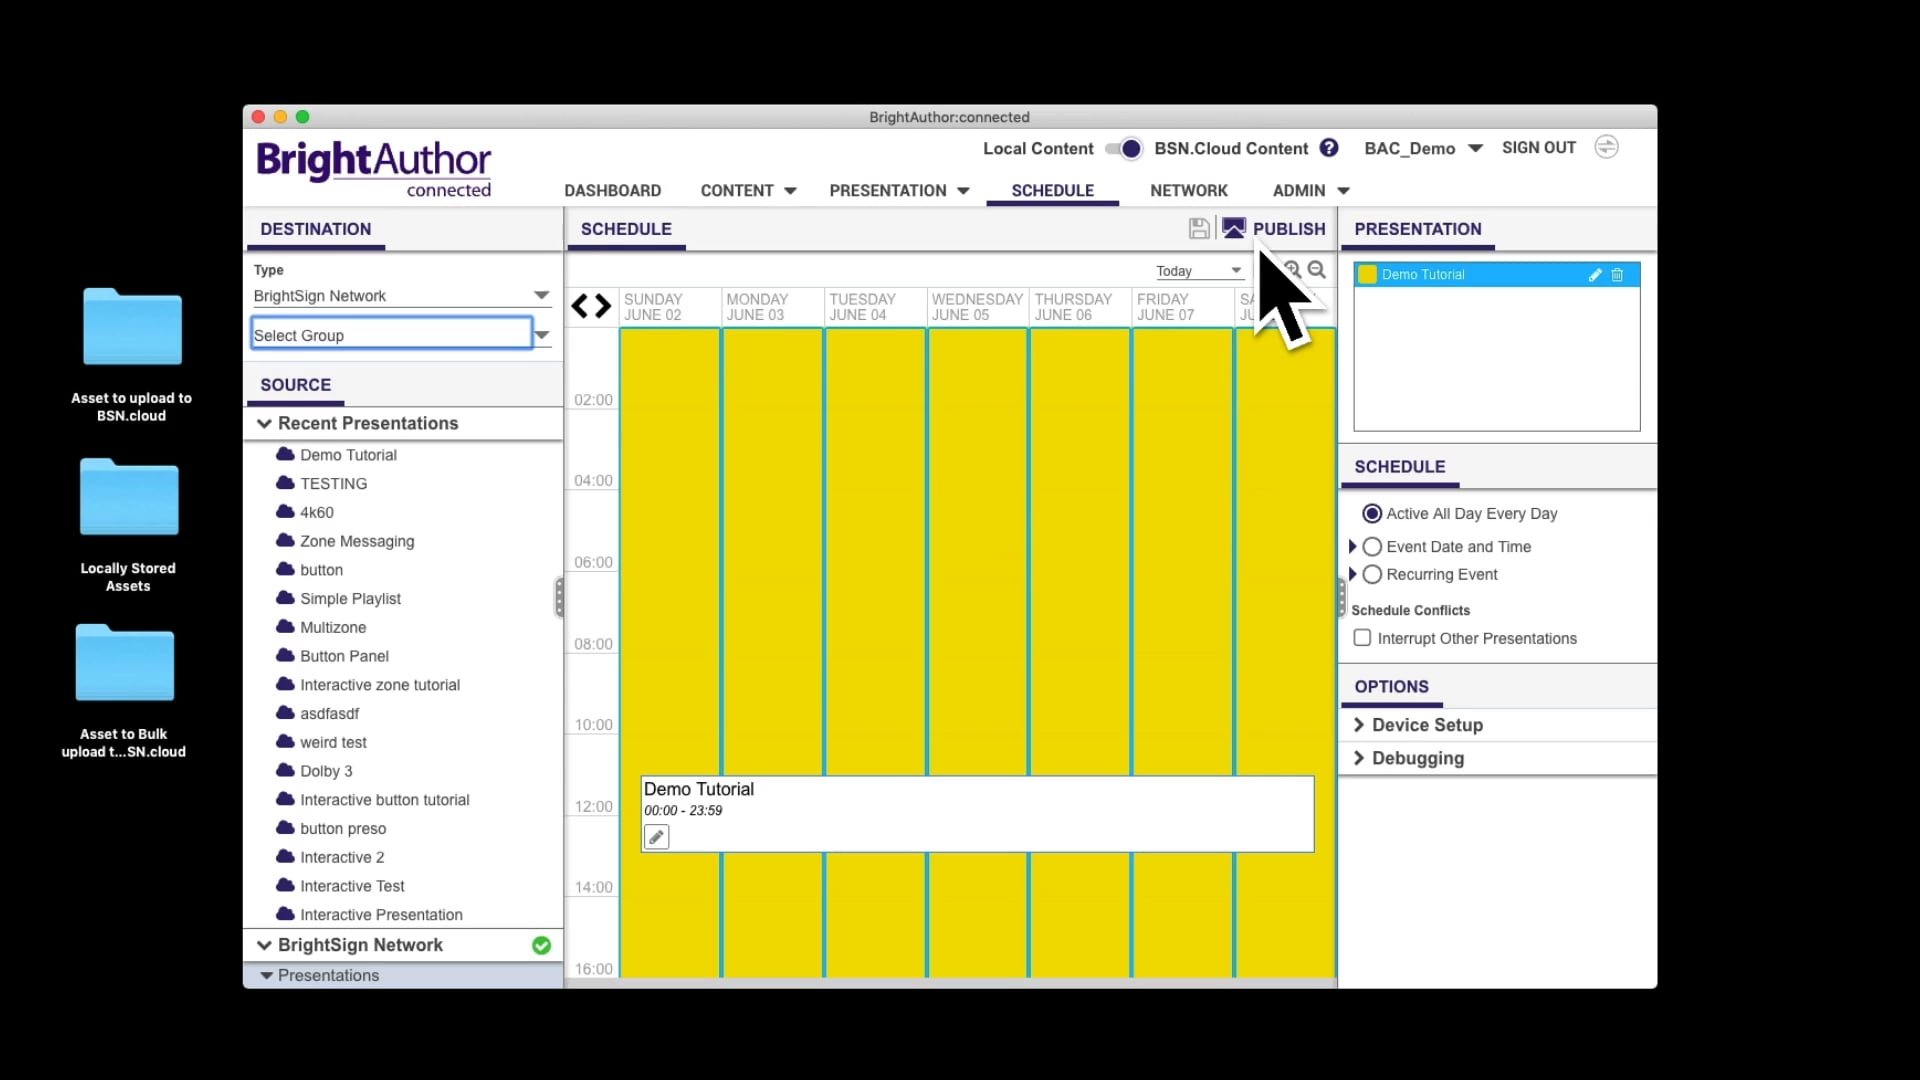Image resolution: width=1920 pixels, height=1080 pixels.
Task: Click the PUBLISH button
Action: point(1289,229)
